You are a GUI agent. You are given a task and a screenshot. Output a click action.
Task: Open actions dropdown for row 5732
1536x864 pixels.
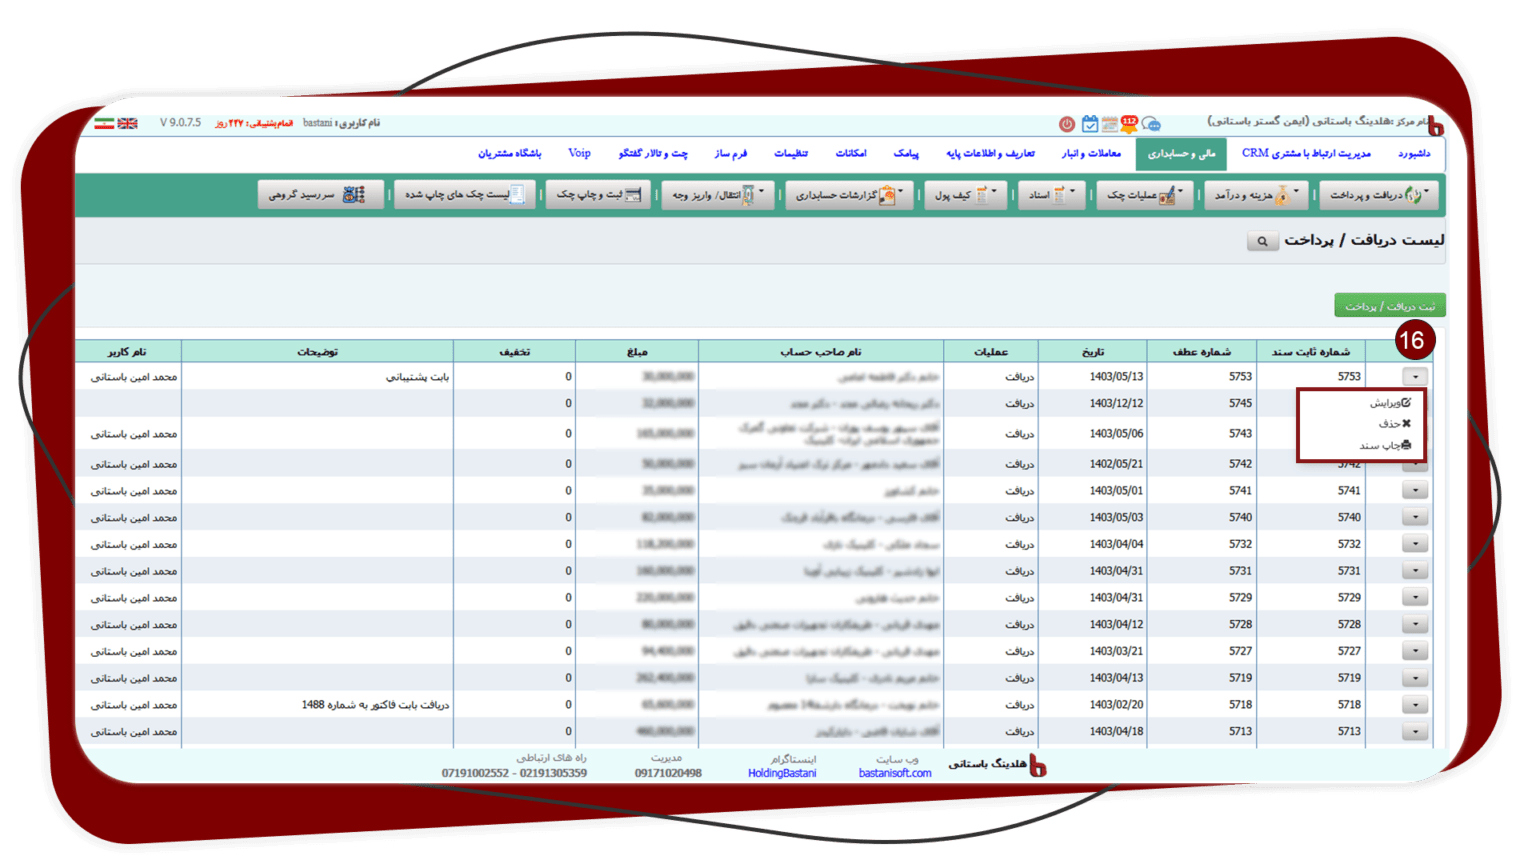(1415, 545)
